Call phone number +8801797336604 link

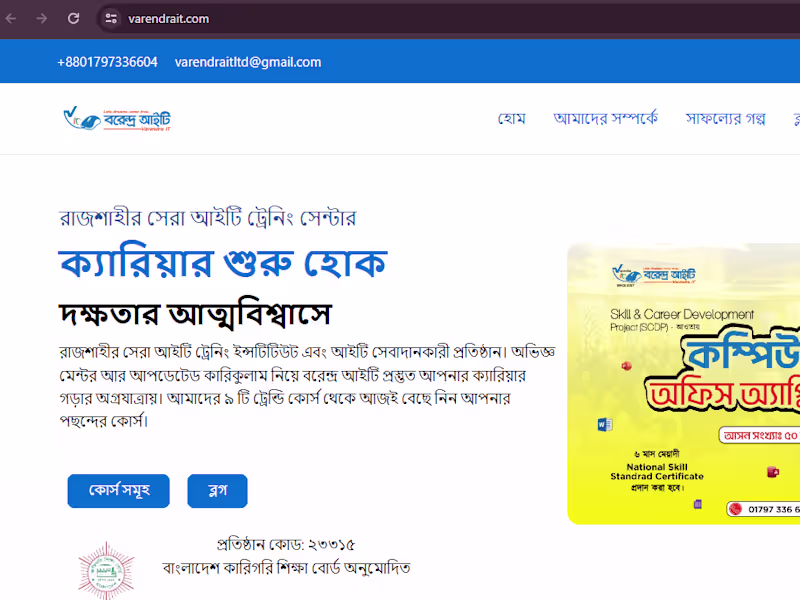coord(107,62)
